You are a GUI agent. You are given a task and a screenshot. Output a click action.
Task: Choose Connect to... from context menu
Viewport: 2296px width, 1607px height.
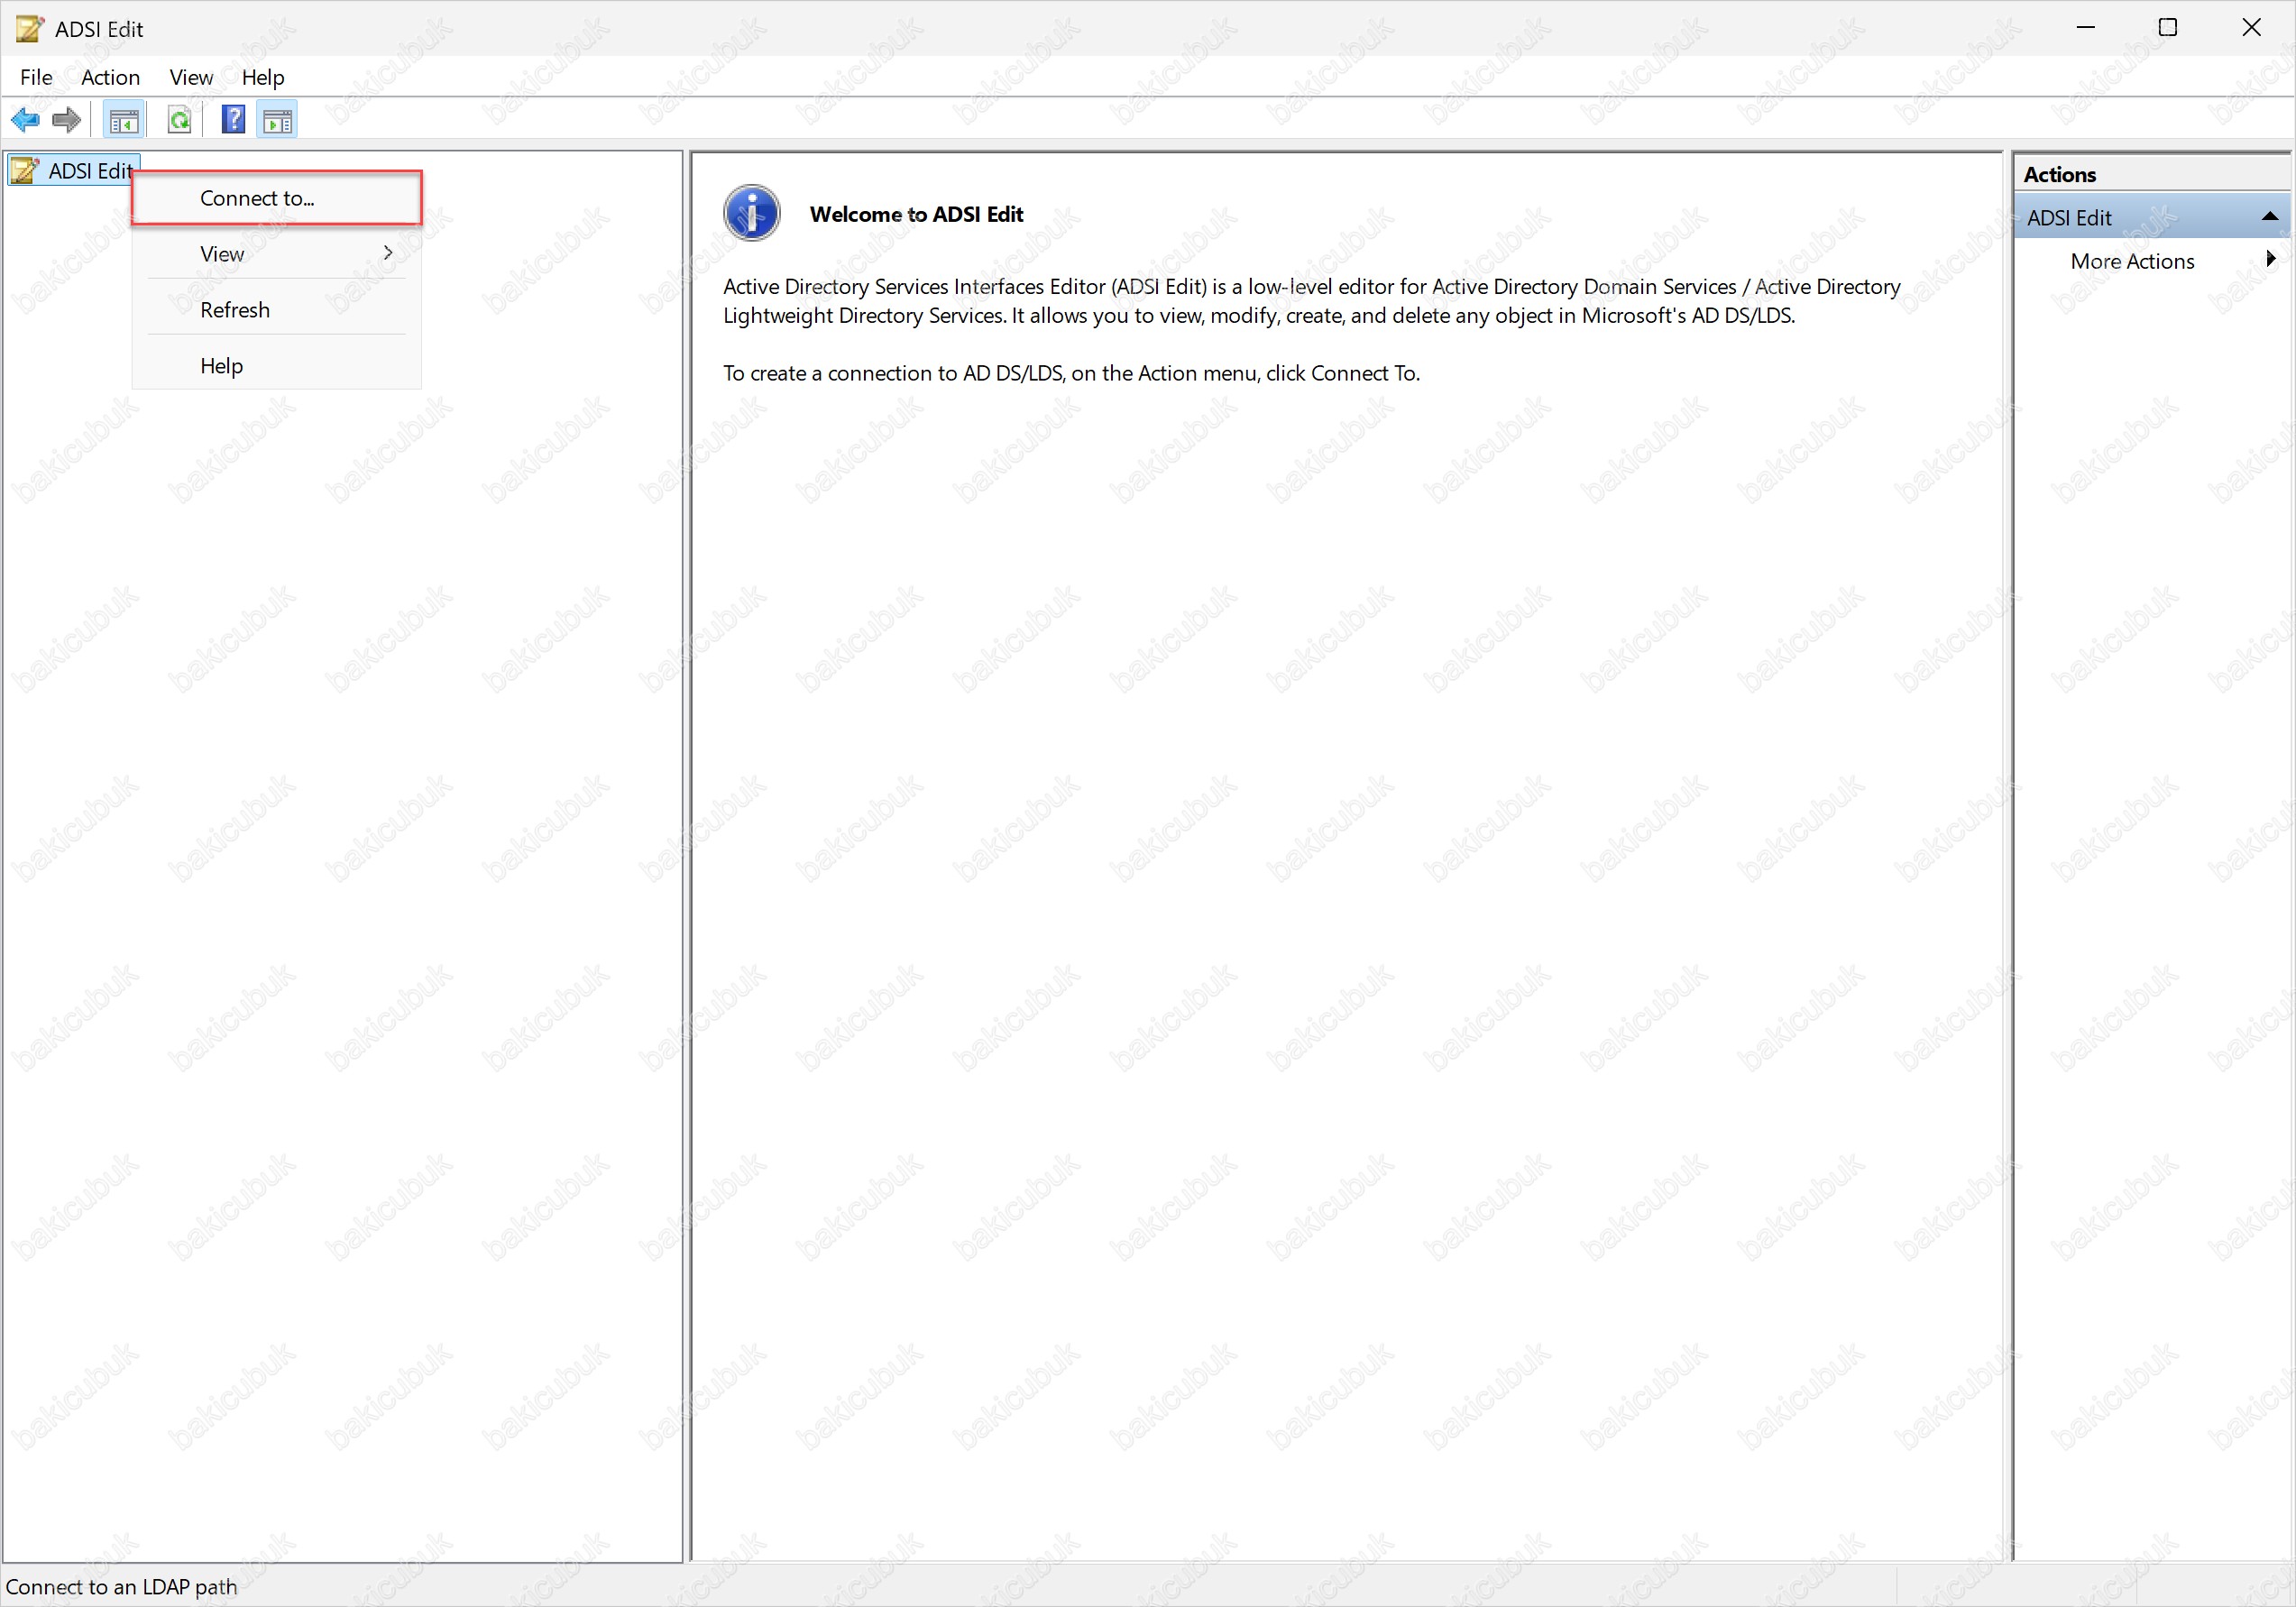277,198
